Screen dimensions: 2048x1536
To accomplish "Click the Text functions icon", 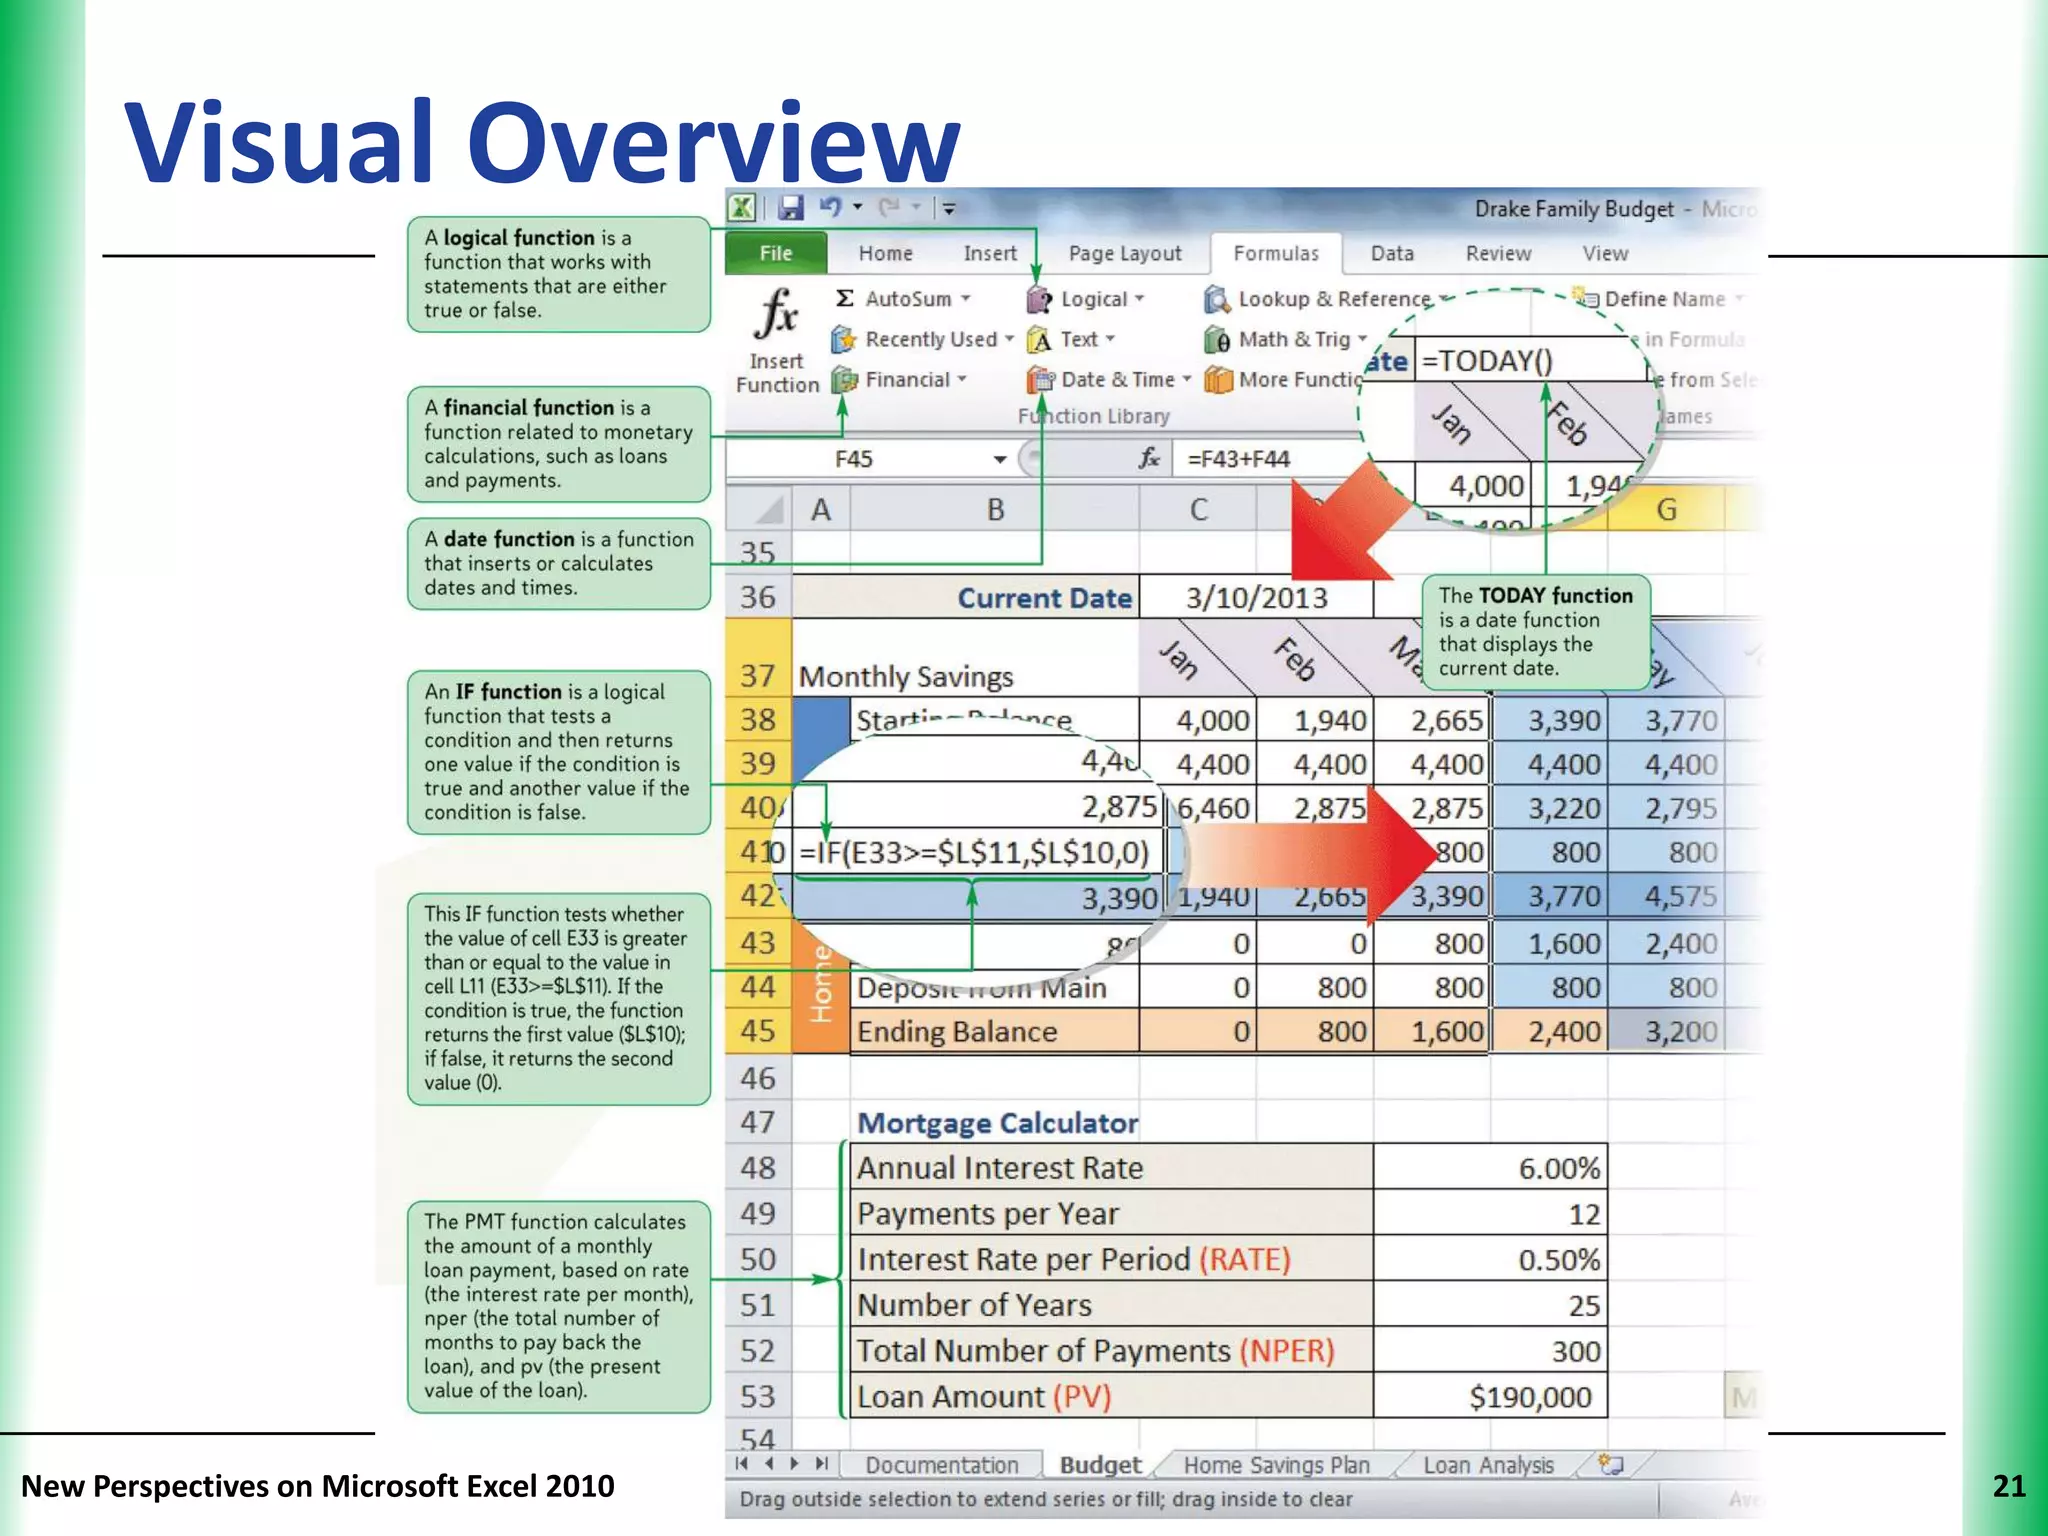I will tap(1040, 340).
